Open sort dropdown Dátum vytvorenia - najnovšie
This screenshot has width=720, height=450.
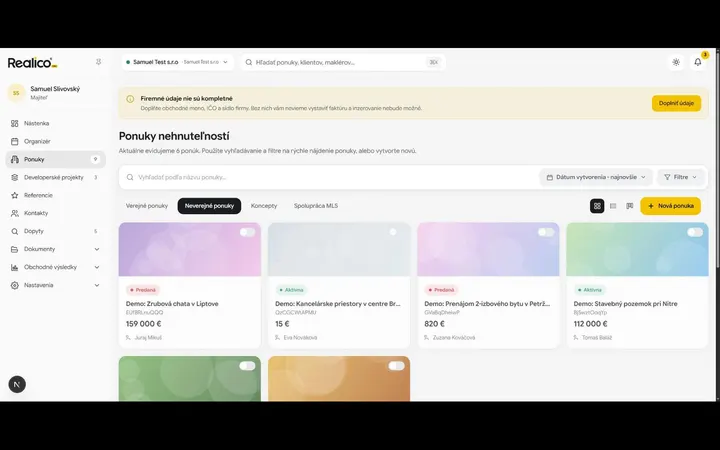click(x=596, y=177)
